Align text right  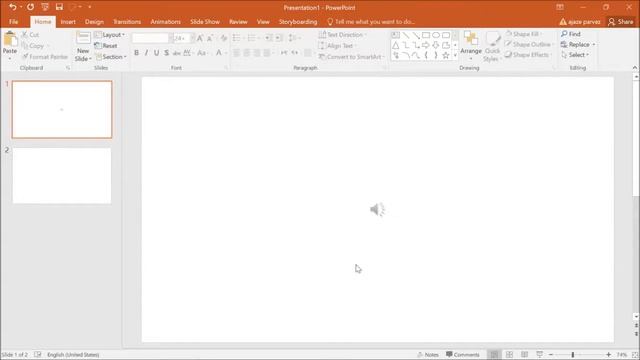257,53
